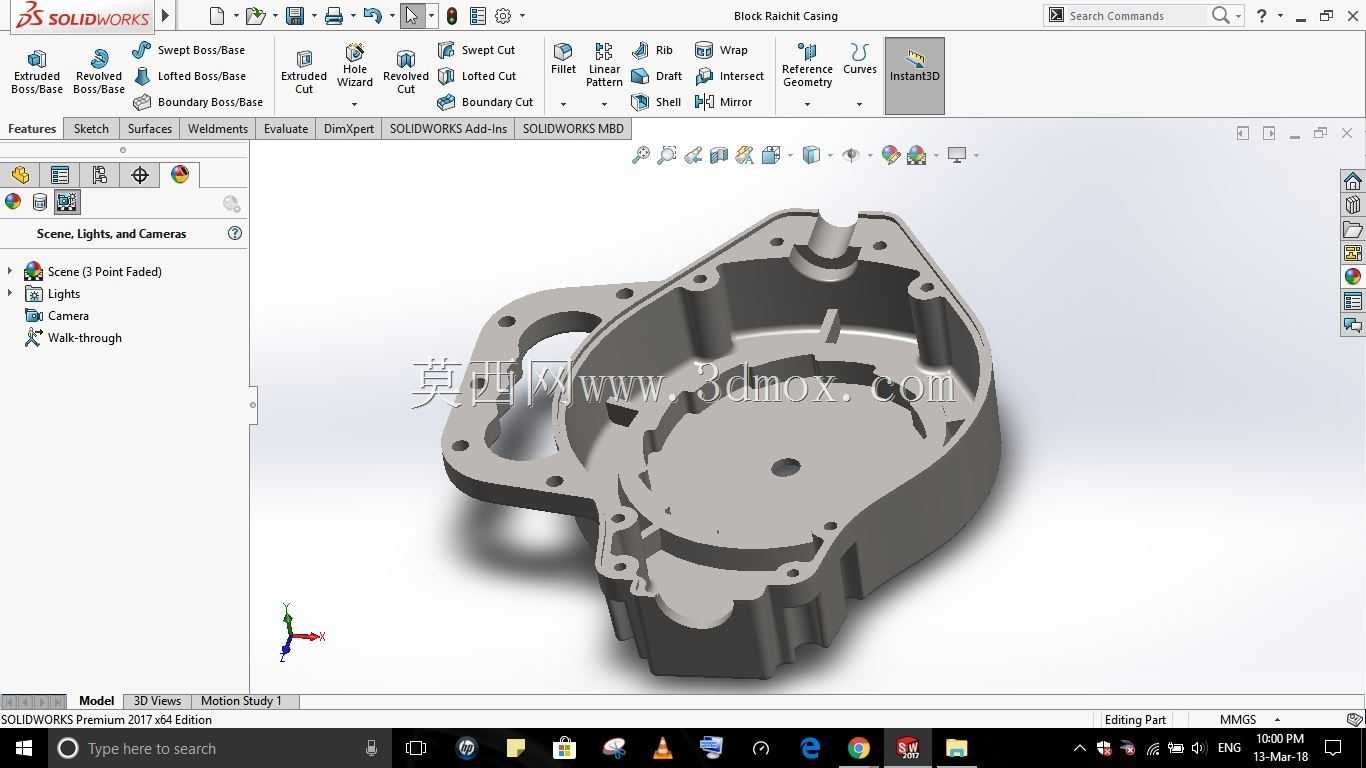Viewport: 1366px width, 768px height.
Task: Click the Shell command
Action: pyautogui.click(x=656, y=102)
